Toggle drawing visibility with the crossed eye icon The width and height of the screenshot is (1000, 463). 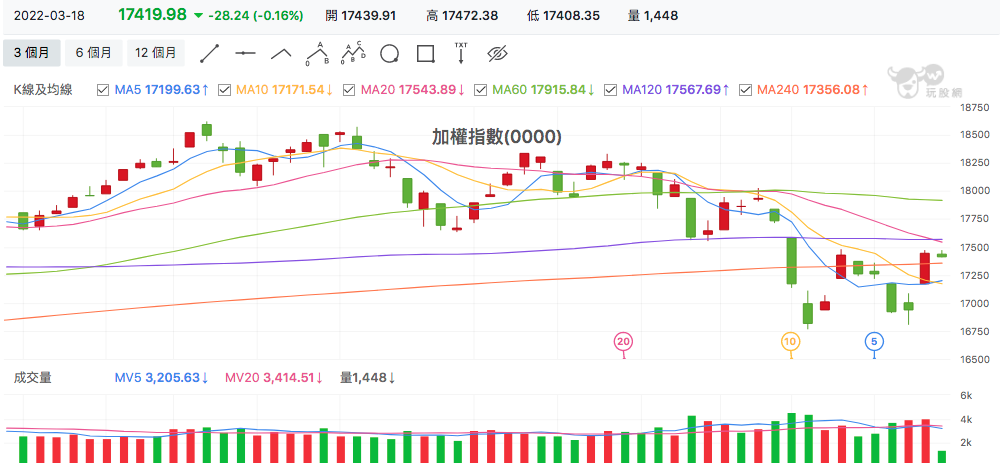pos(496,53)
